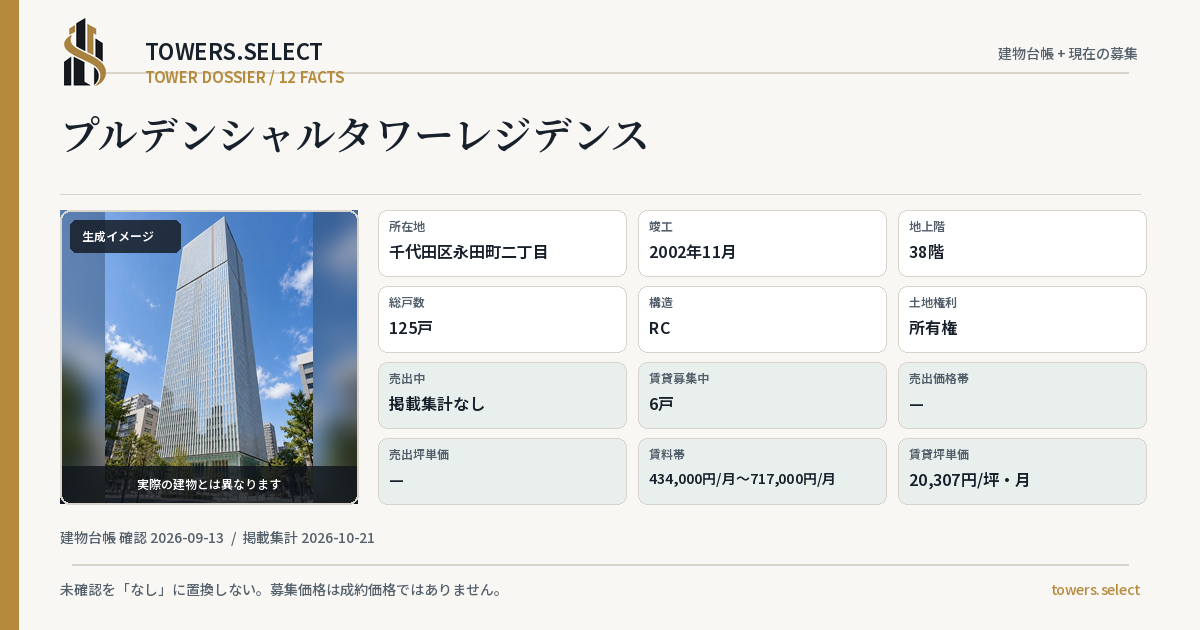Select the 売出坪単価 card
1200x630 pixels.
pos(502,471)
